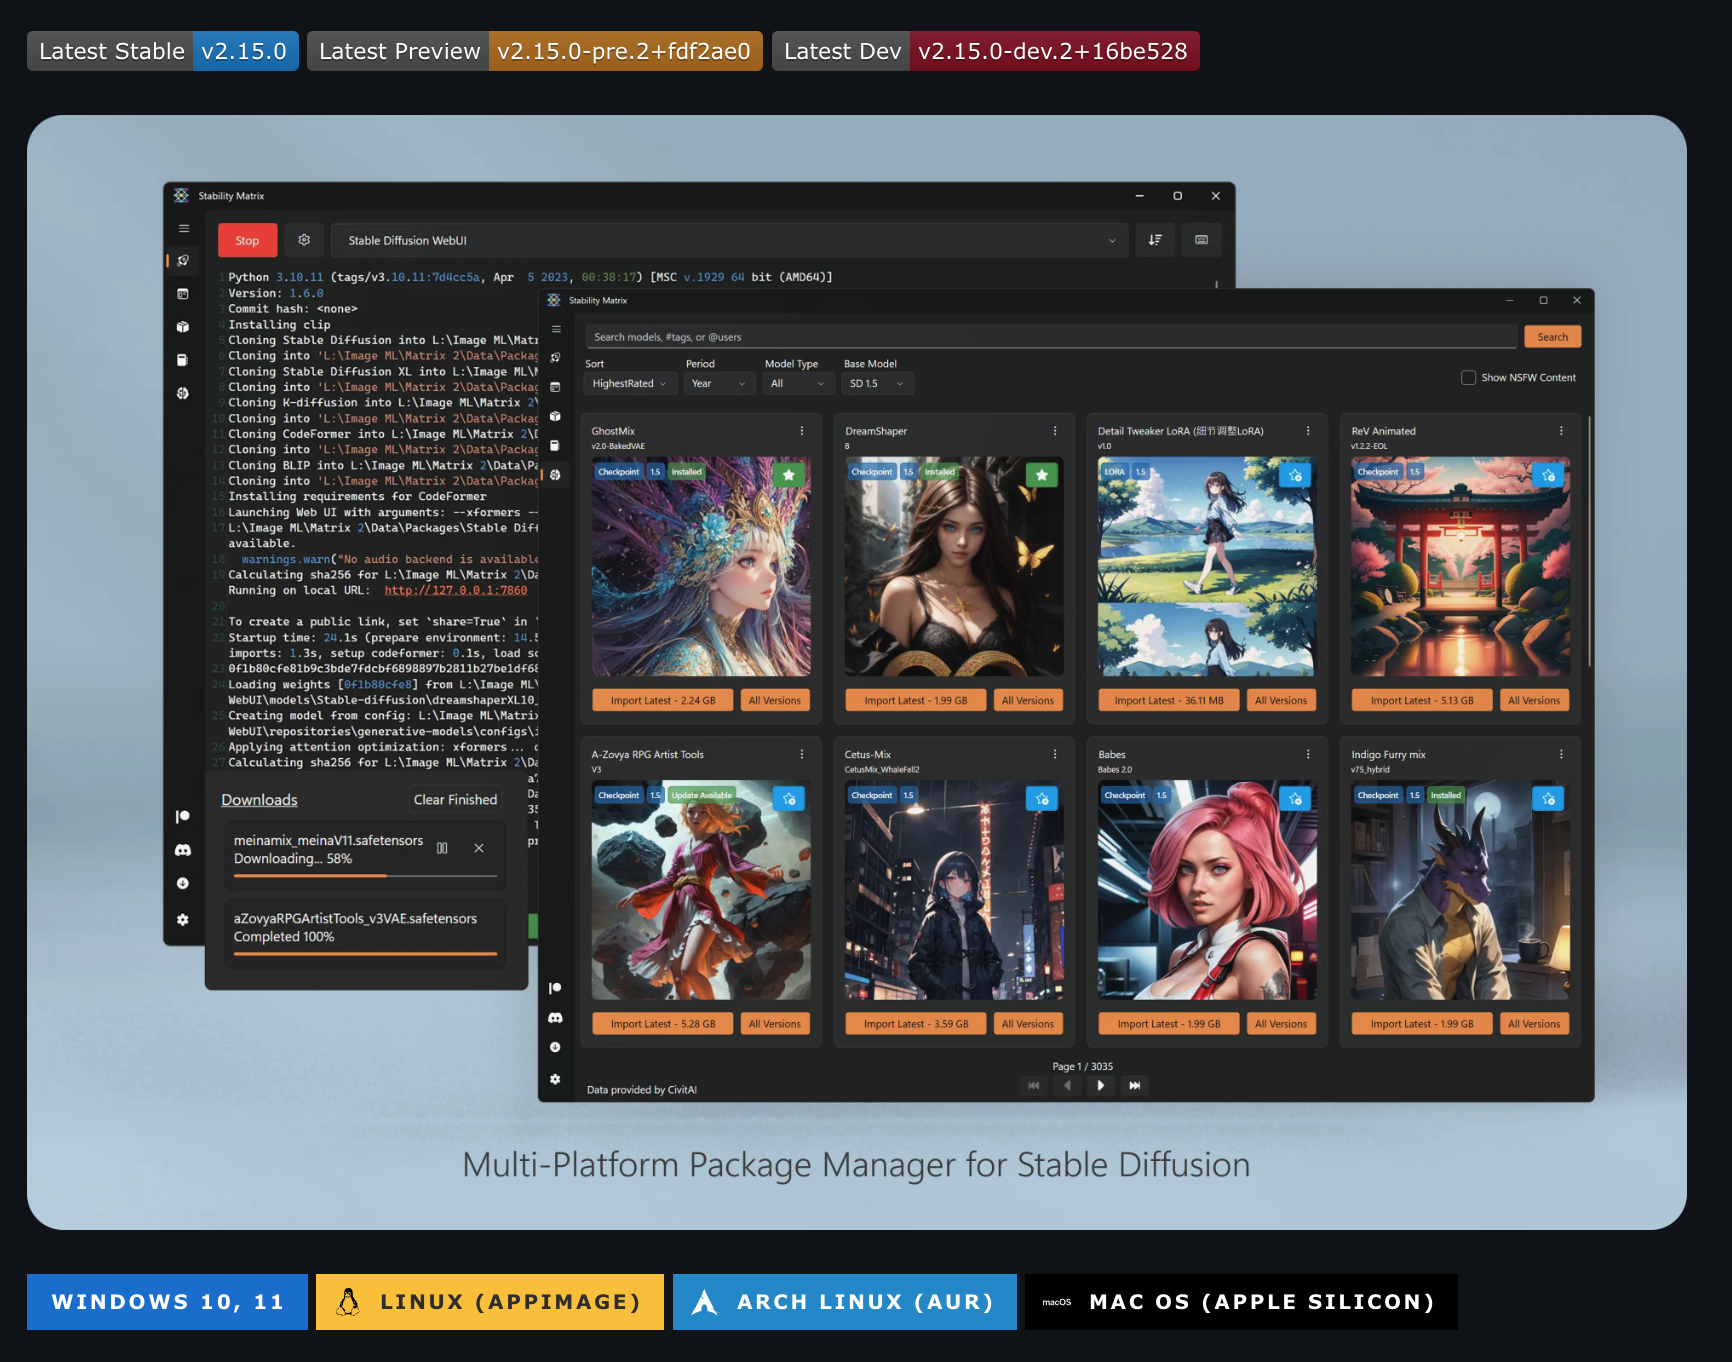This screenshot has width=1732, height=1362.
Task: Jump to last page in pagination
Action: (x=1134, y=1085)
